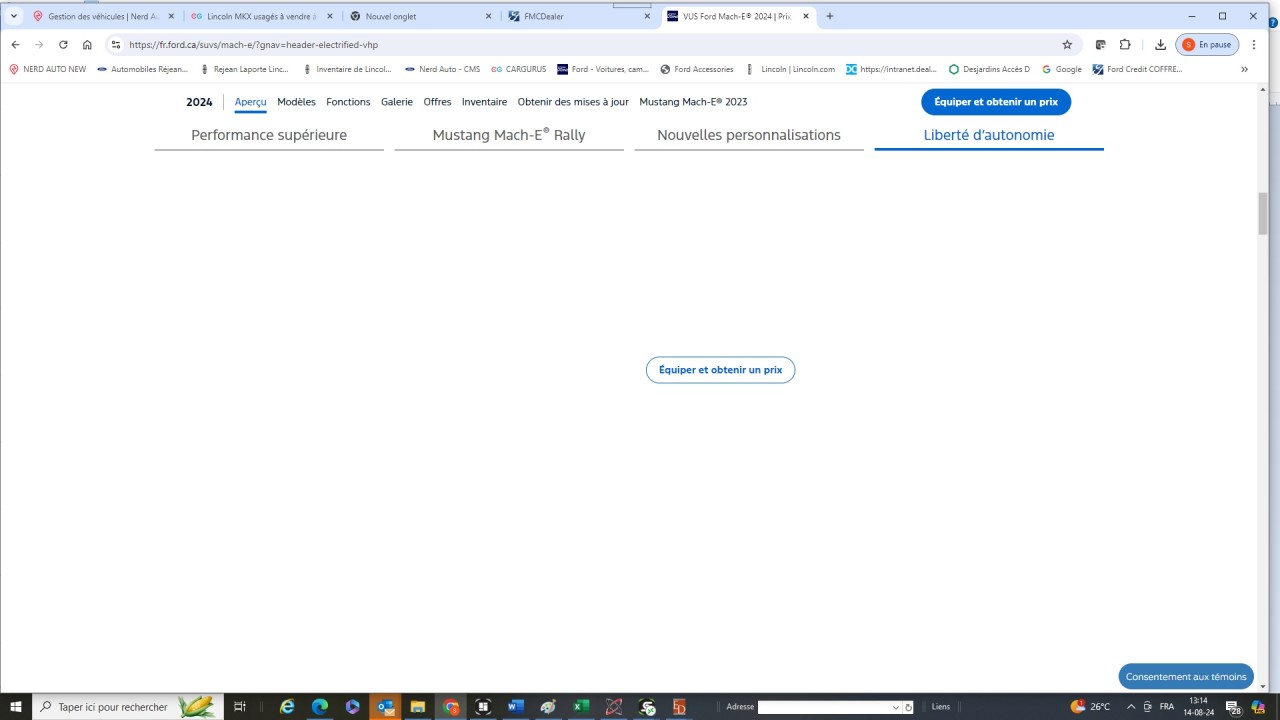
Task: Open 'Rejean Laporte Linc...' bookmark
Action: [x=244, y=70]
